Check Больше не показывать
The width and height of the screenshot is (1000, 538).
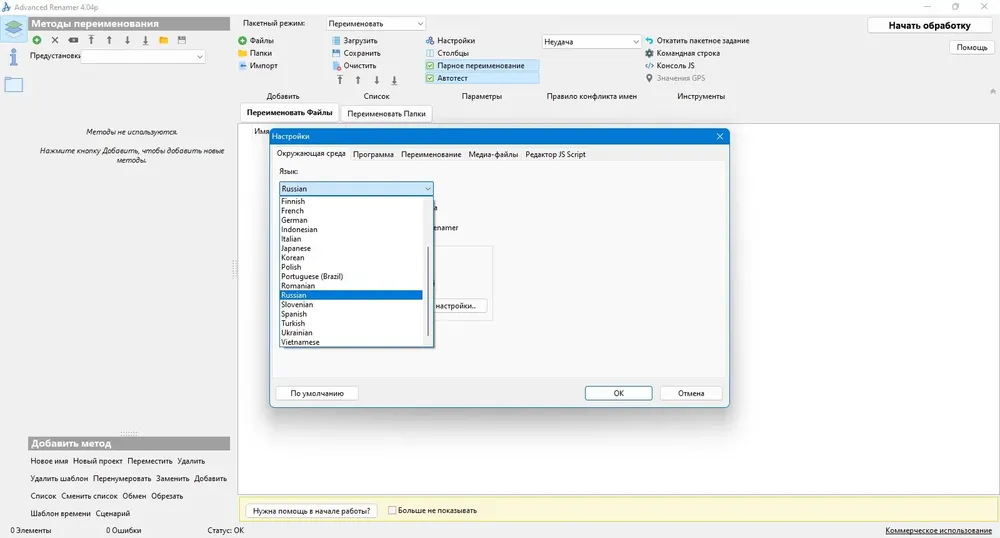[x=392, y=511]
